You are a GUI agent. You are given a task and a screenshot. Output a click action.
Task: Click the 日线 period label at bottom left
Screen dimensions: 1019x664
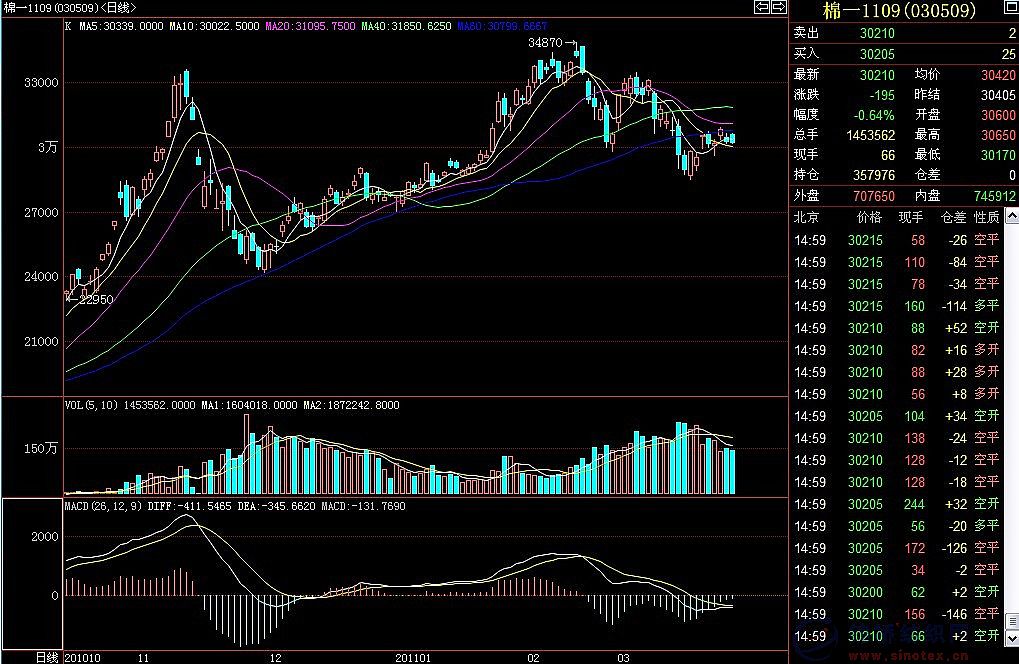coord(46,657)
